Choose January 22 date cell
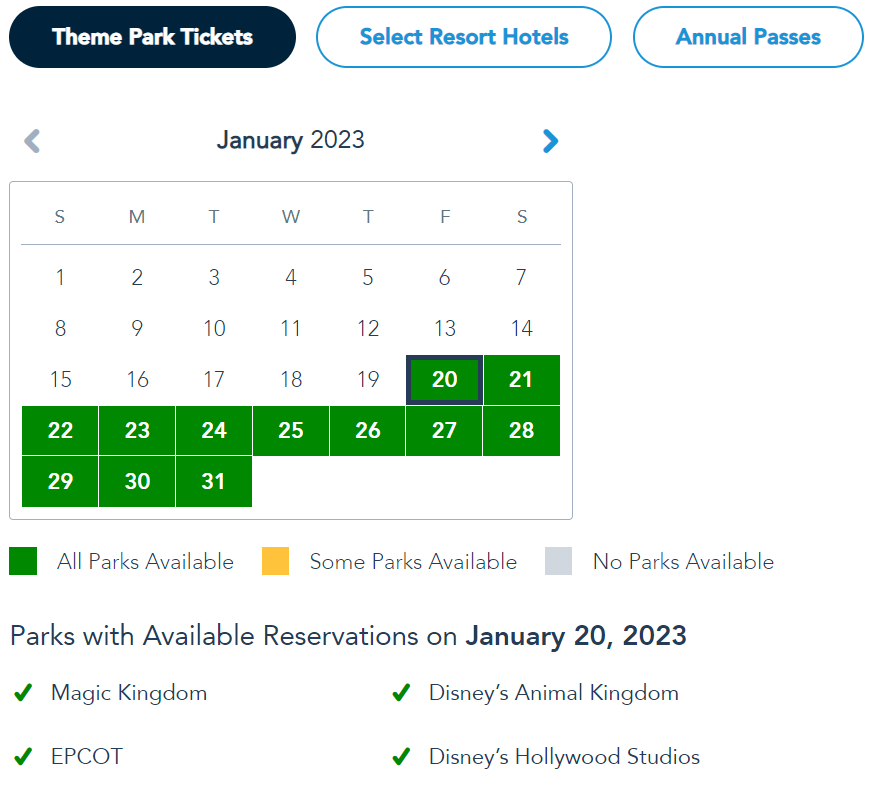This screenshot has width=873, height=788. pos(60,431)
